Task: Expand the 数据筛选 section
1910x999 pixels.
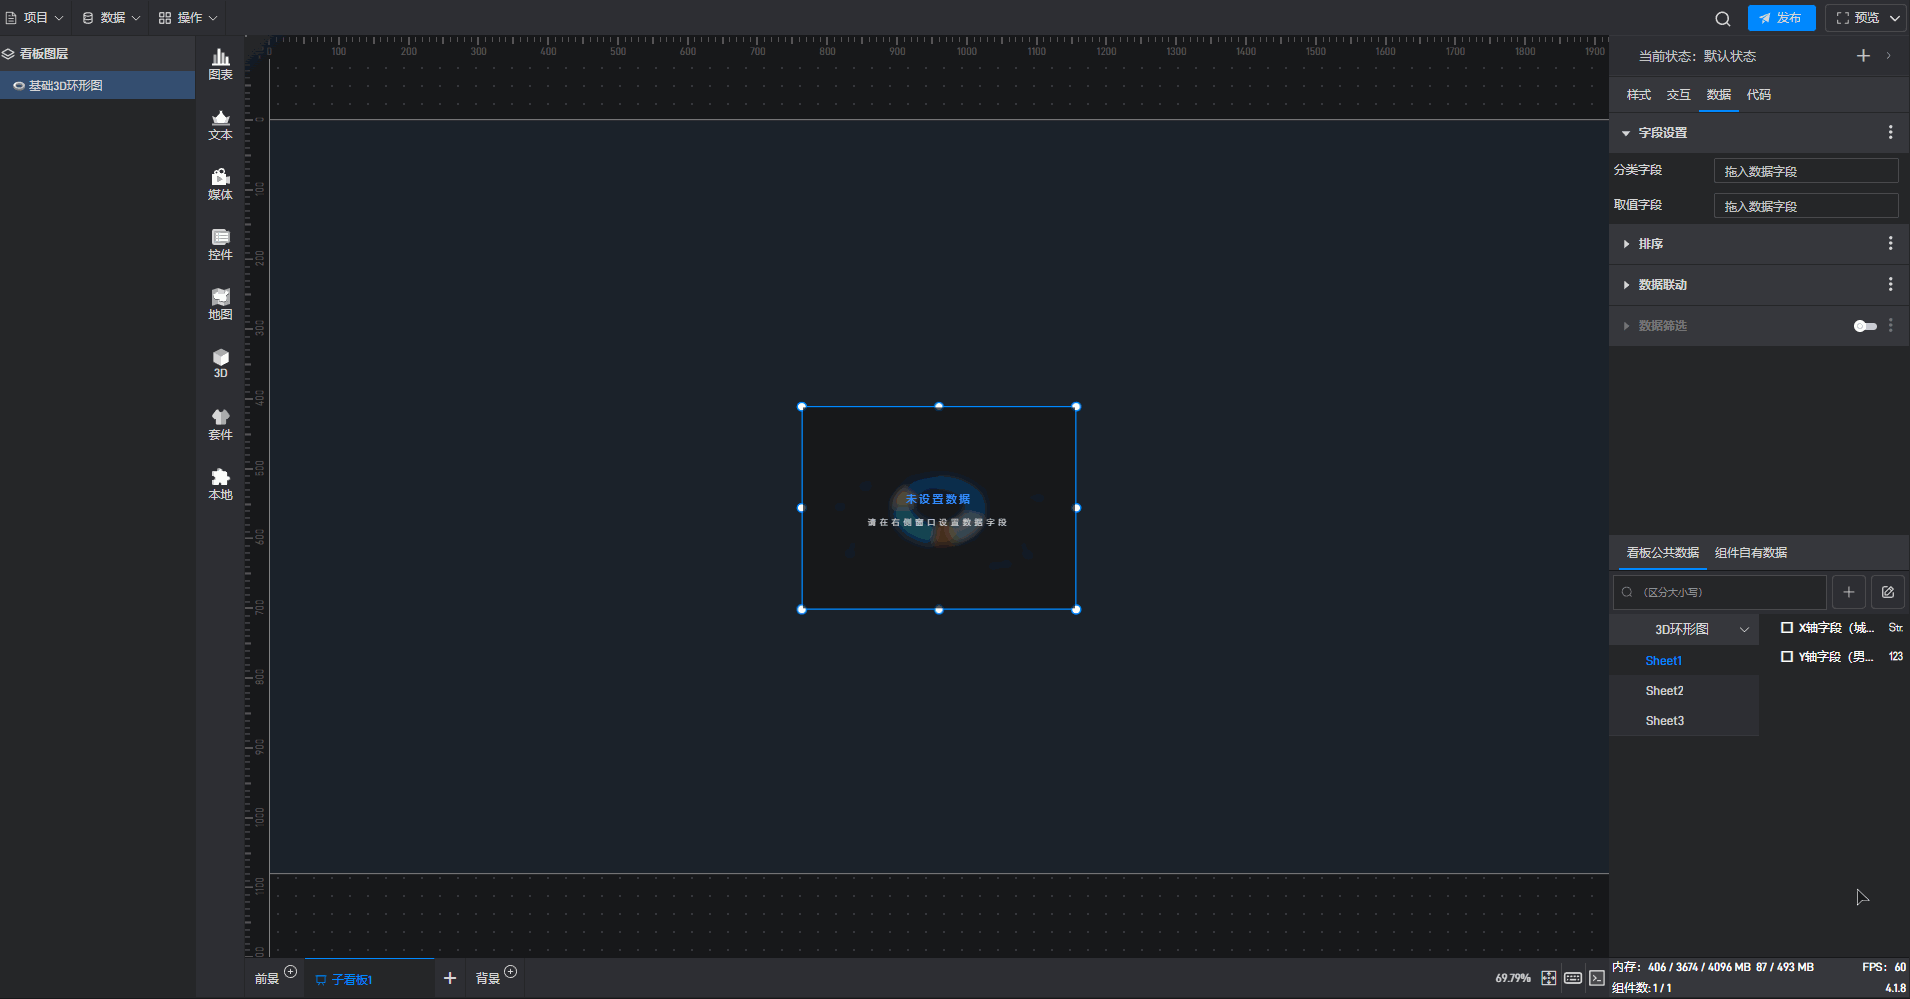Action: 1626,326
